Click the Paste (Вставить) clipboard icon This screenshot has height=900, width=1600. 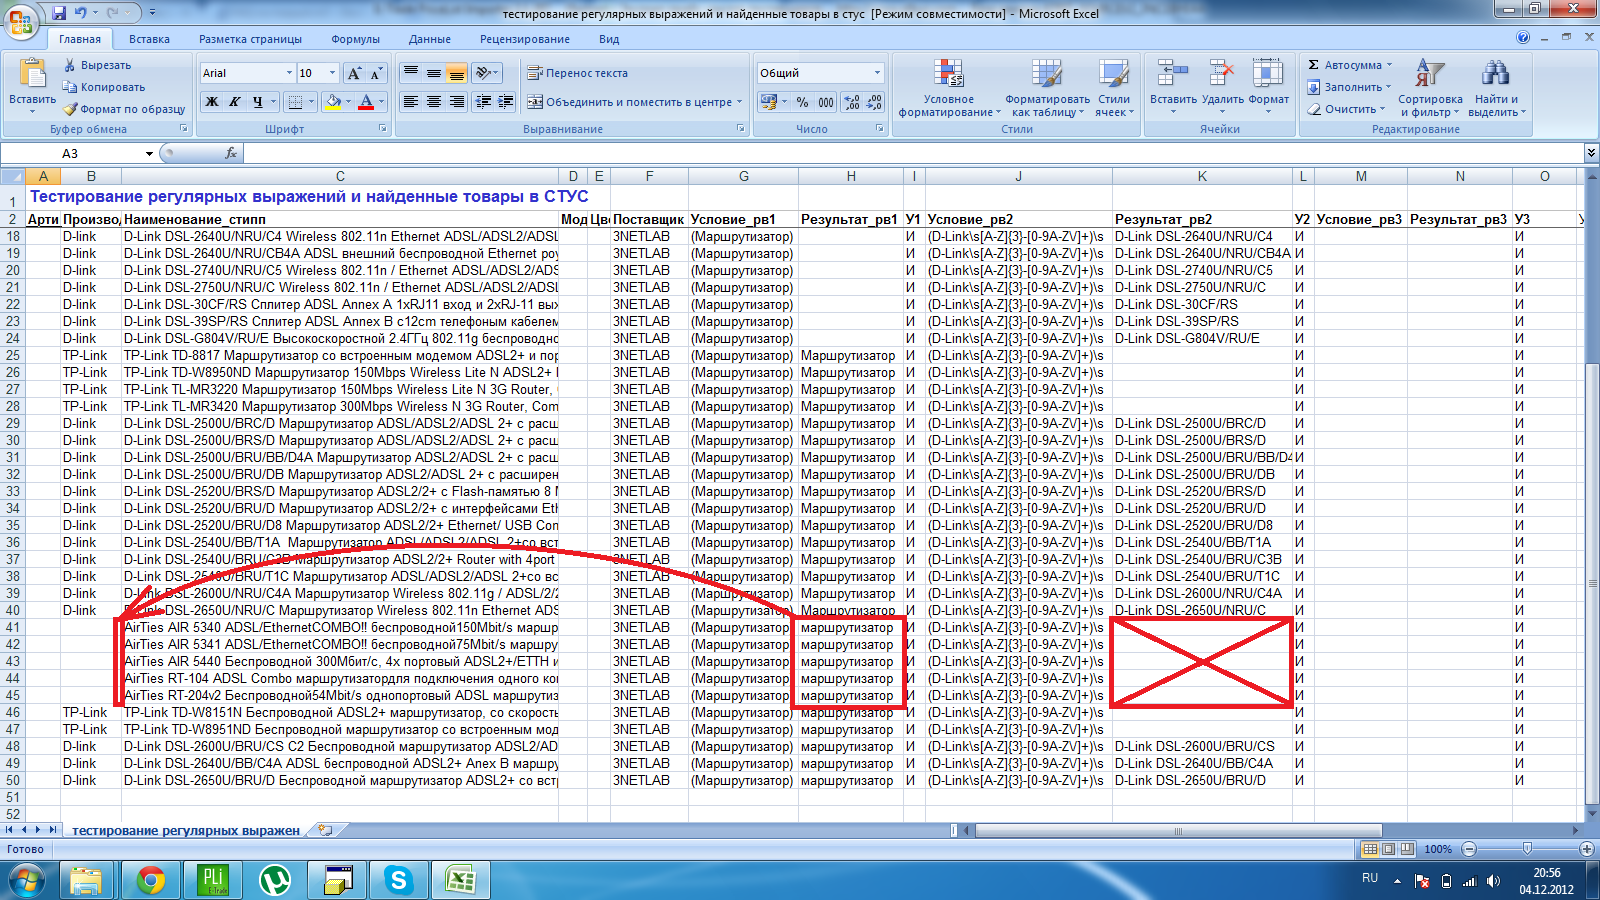32,75
